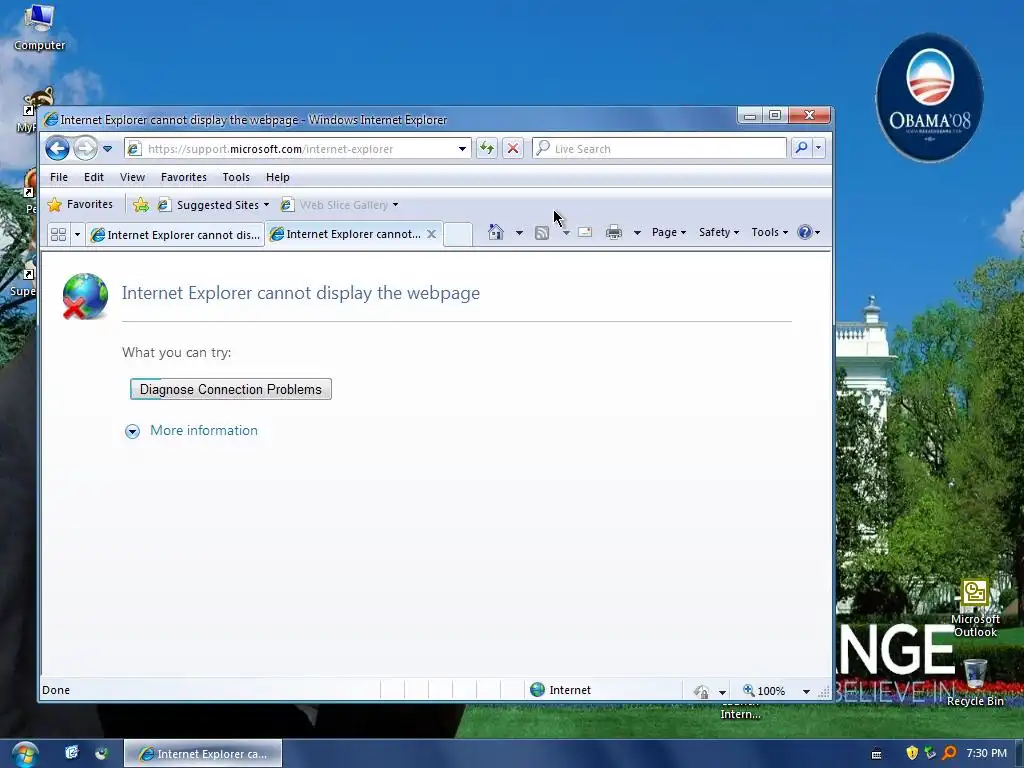This screenshot has height=768, width=1024.
Task: Expand Home button dropdown arrow
Action: click(x=519, y=232)
